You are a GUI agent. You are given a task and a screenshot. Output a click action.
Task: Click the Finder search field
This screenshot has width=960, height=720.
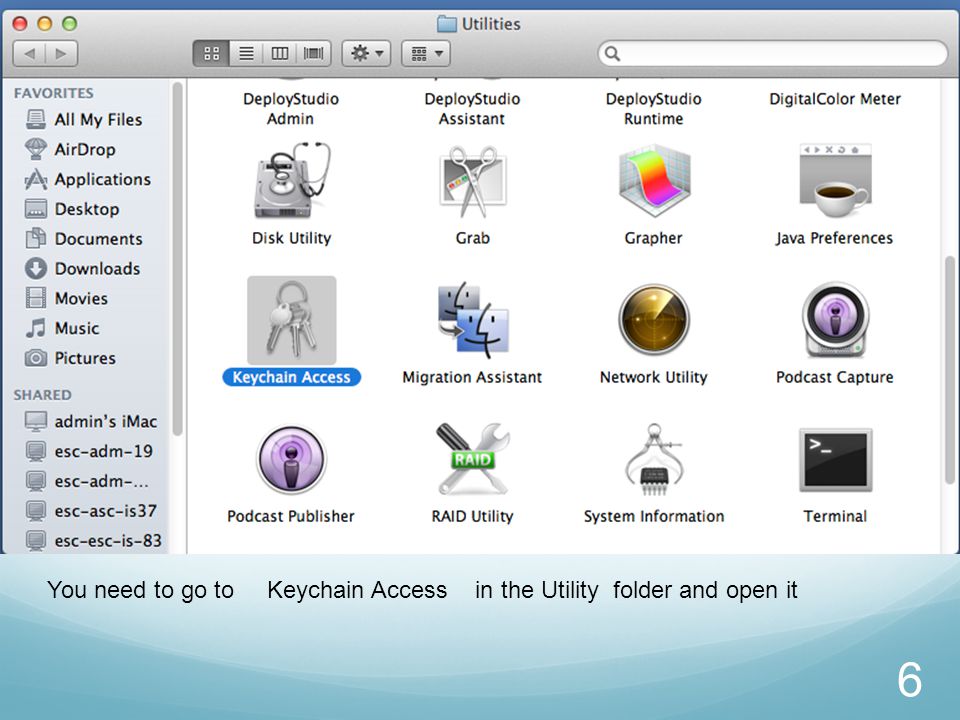click(x=773, y=54)
